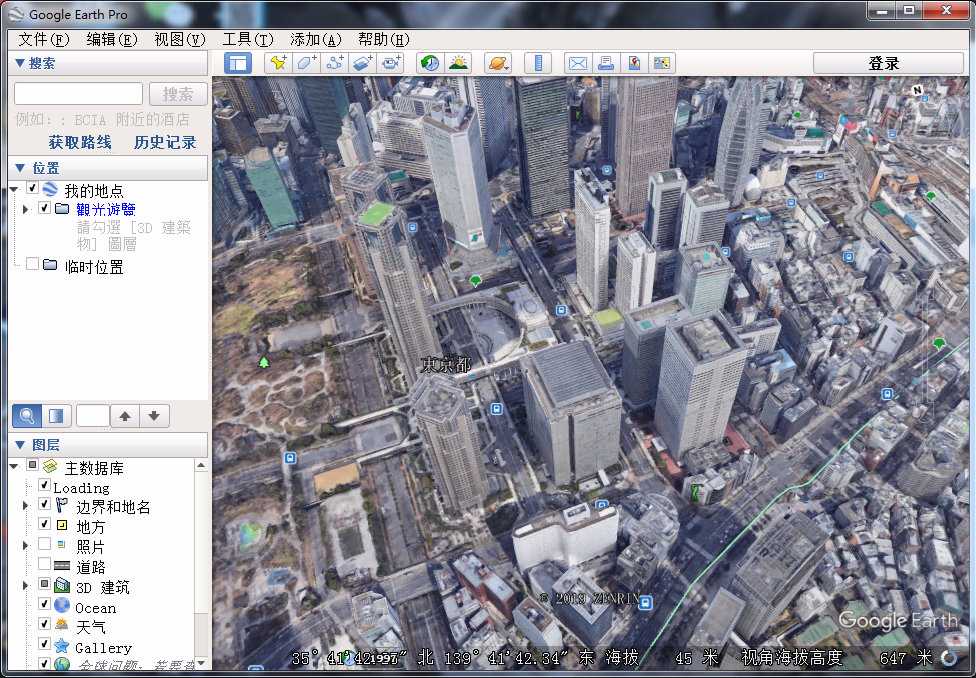
Task: Open the 添加(A) menu
Action: [x=316, y=40]
